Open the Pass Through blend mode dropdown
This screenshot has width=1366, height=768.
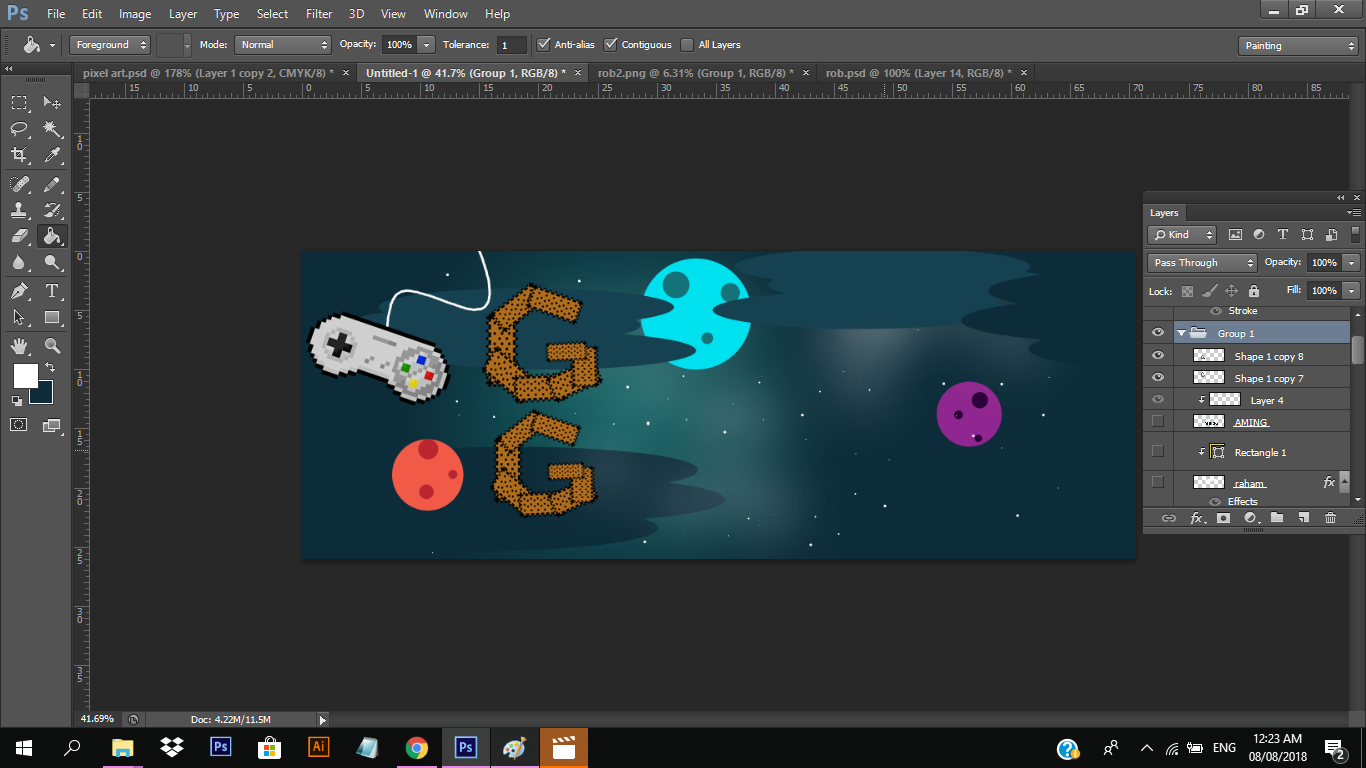1202,263
